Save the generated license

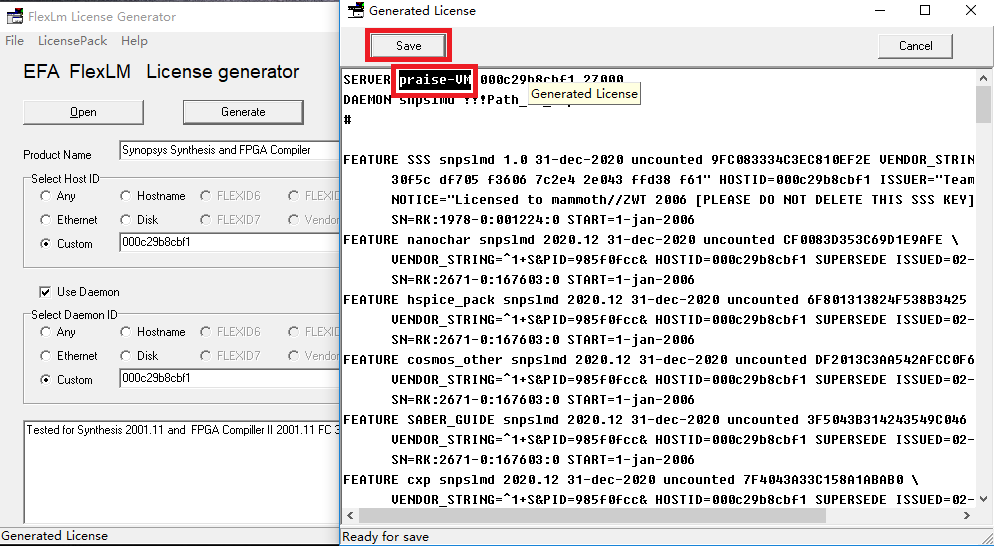[408, 46]
